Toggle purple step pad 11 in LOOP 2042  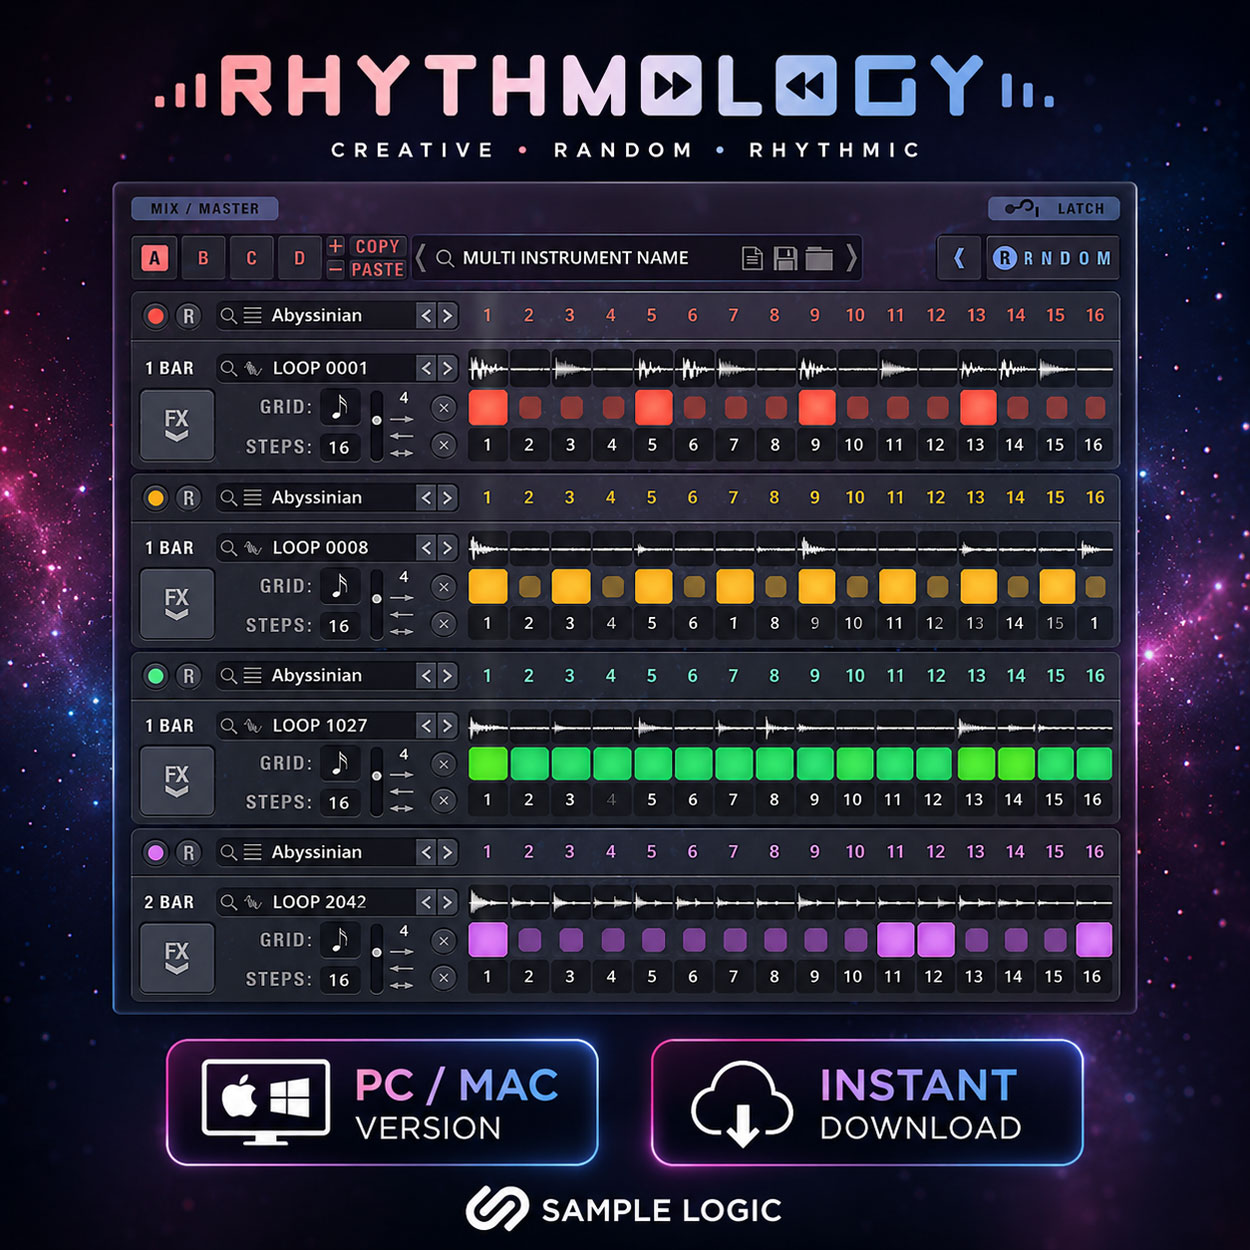click(x=896, y=940)
